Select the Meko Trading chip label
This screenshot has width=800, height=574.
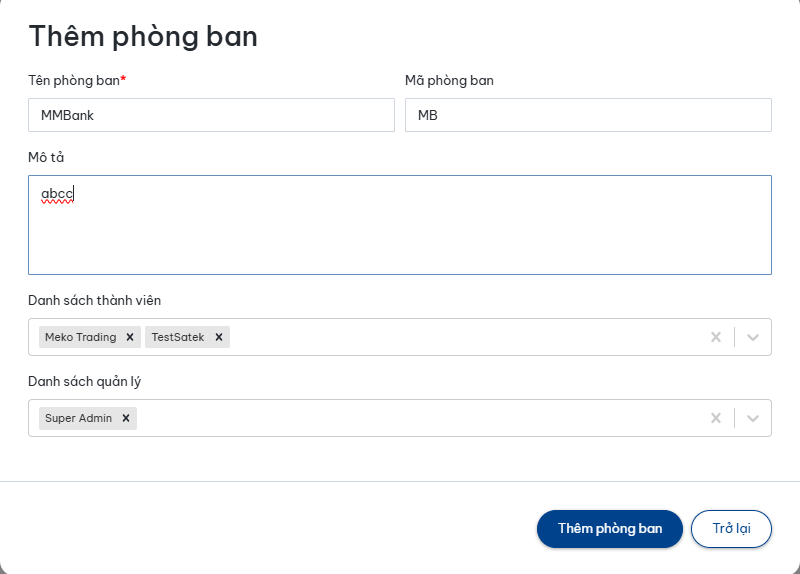81,337
